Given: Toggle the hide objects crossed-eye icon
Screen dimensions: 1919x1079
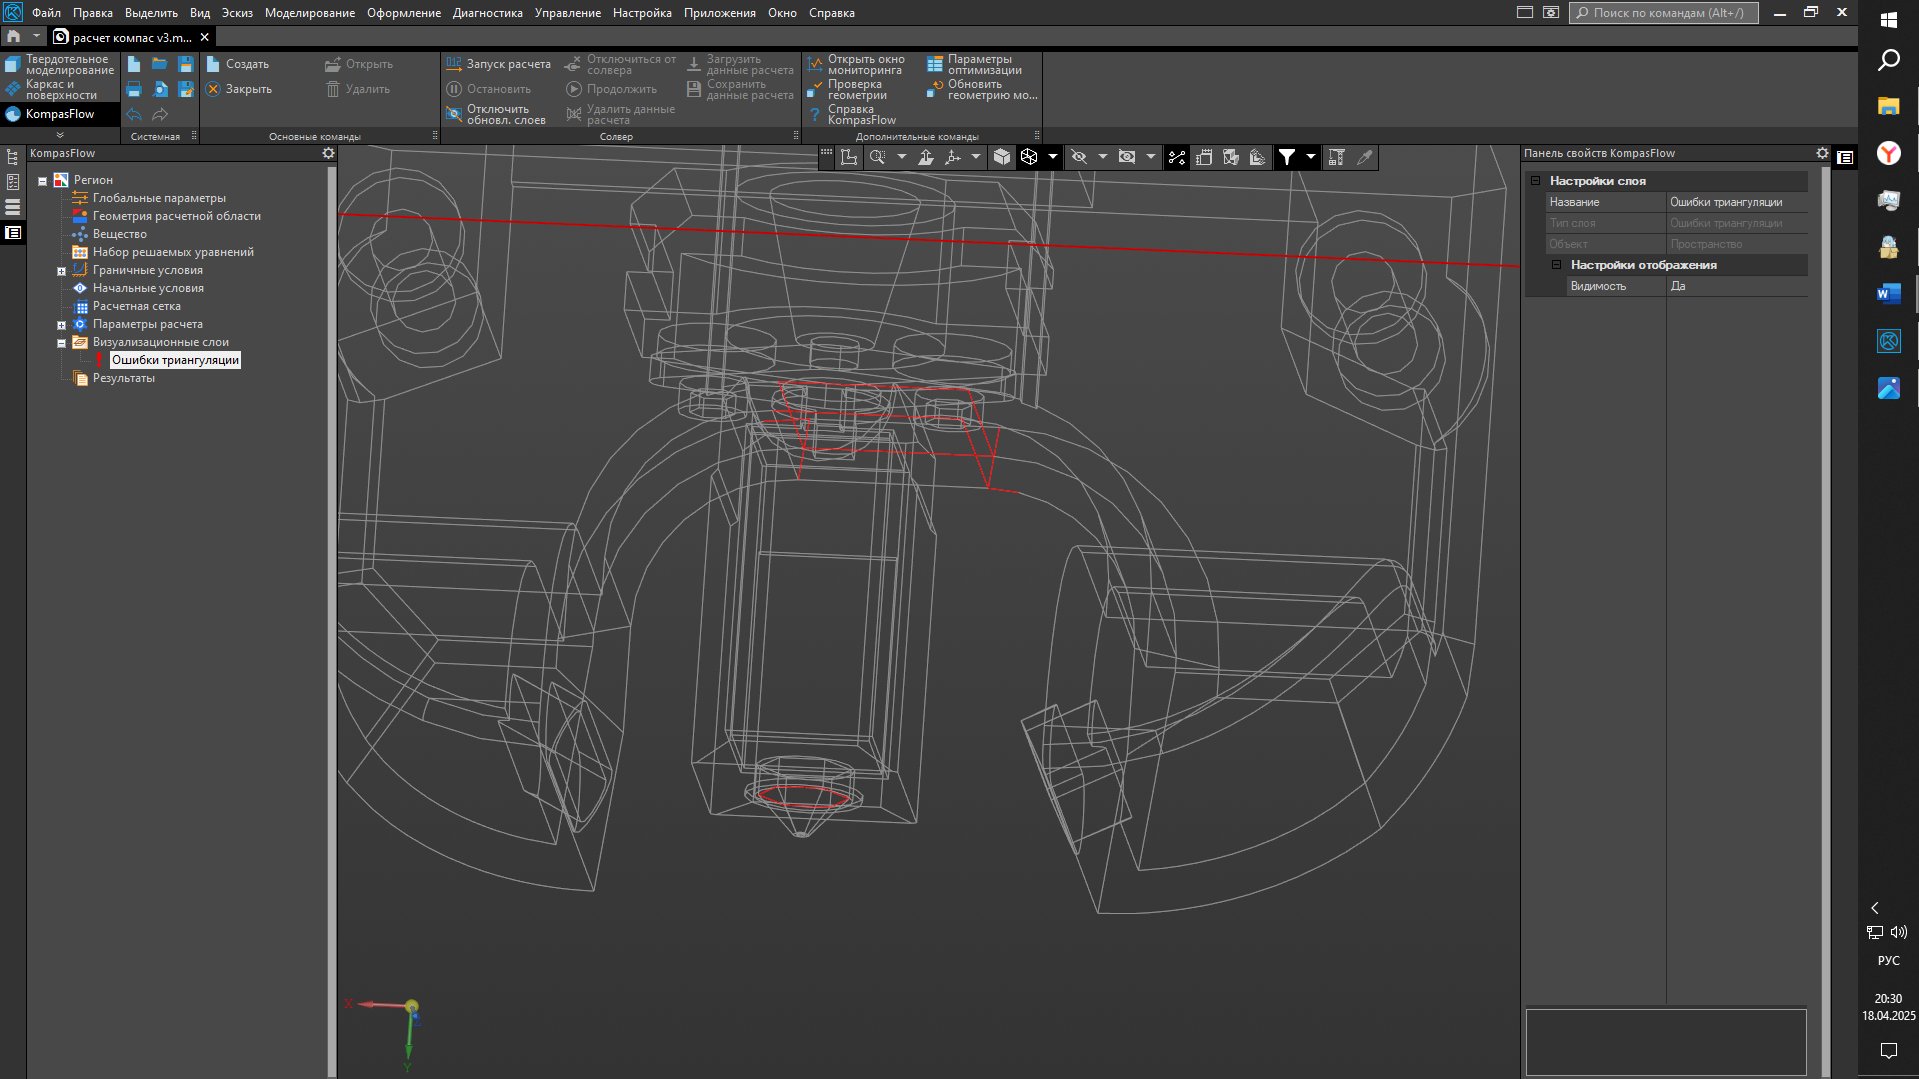Looking at the screenshot, I should (x=1079, y=157).
